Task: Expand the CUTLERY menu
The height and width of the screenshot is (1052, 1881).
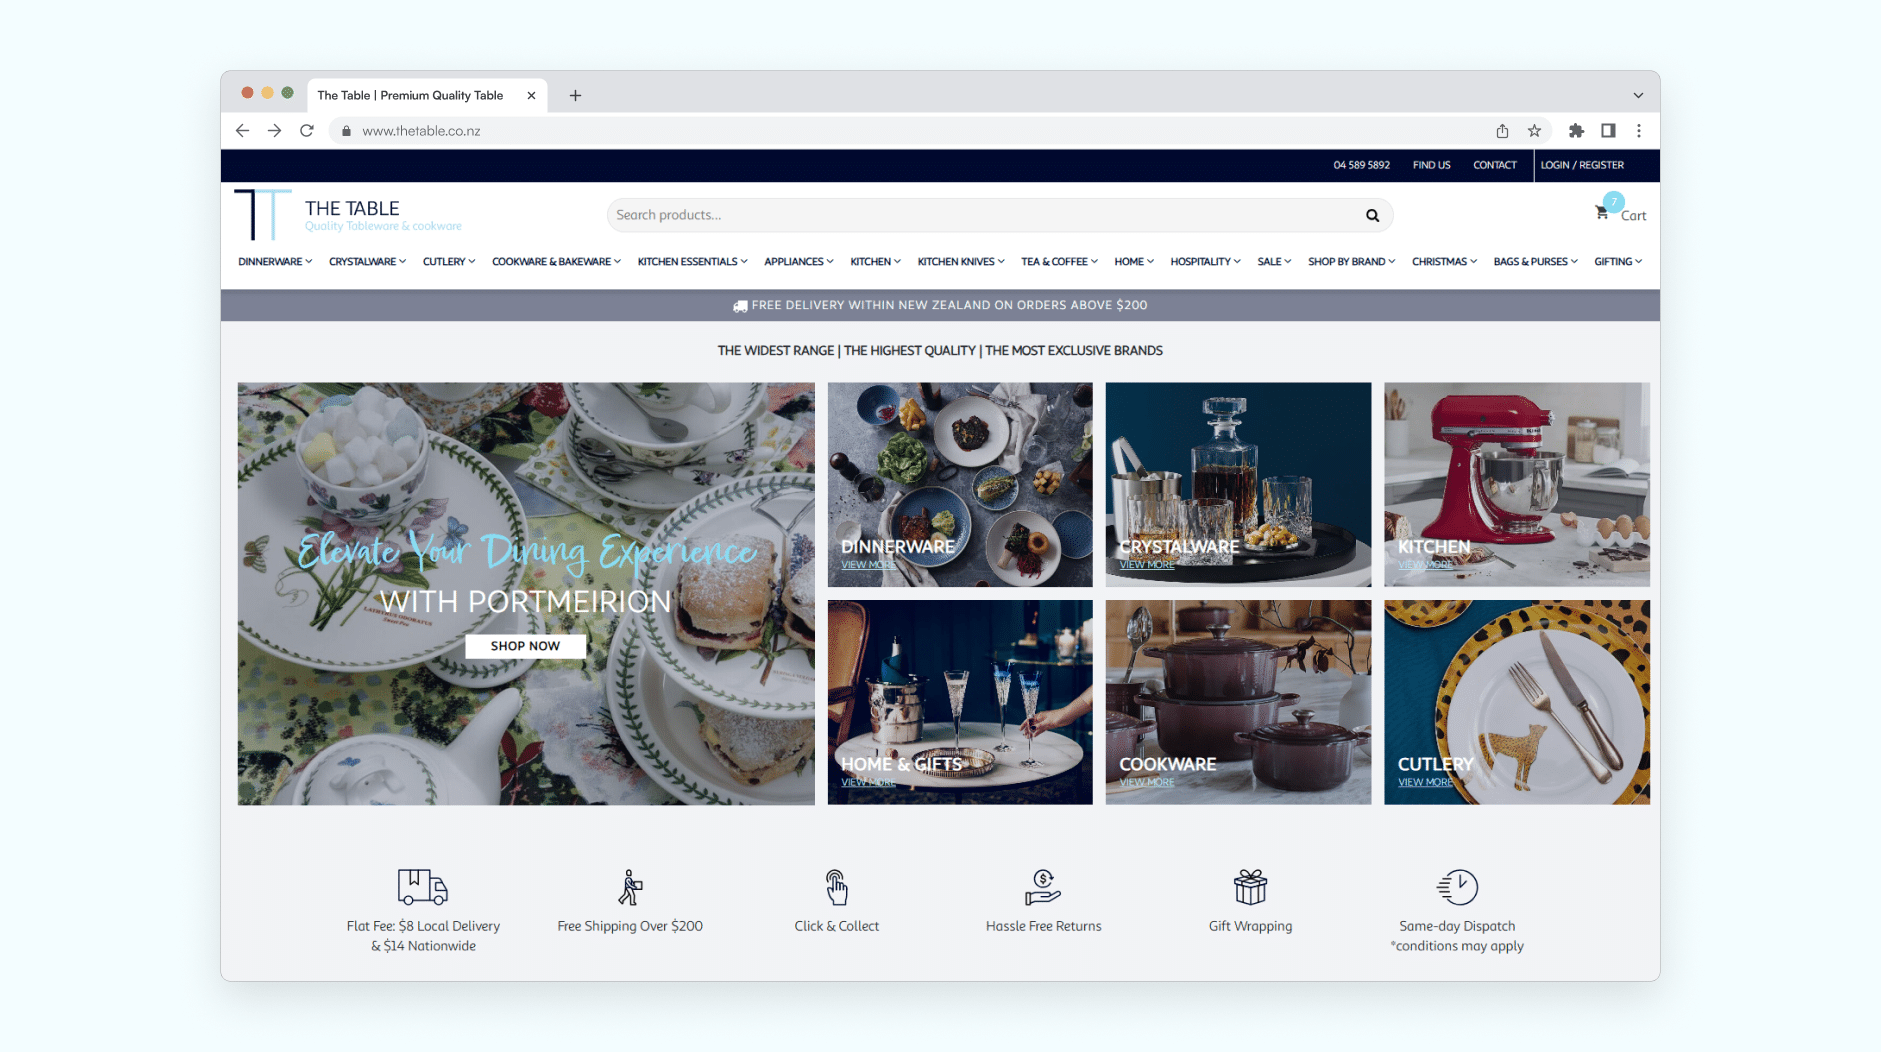Action: click(x=449, y=262)
